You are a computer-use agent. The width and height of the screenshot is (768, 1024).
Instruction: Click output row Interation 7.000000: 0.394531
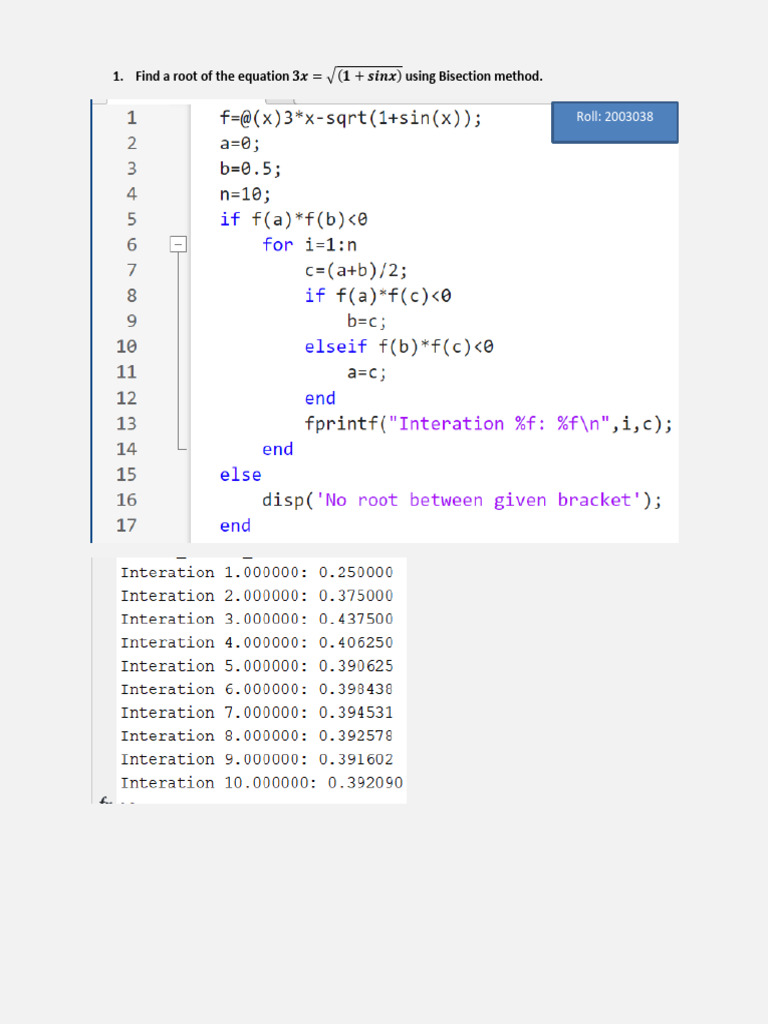[257, 712]
